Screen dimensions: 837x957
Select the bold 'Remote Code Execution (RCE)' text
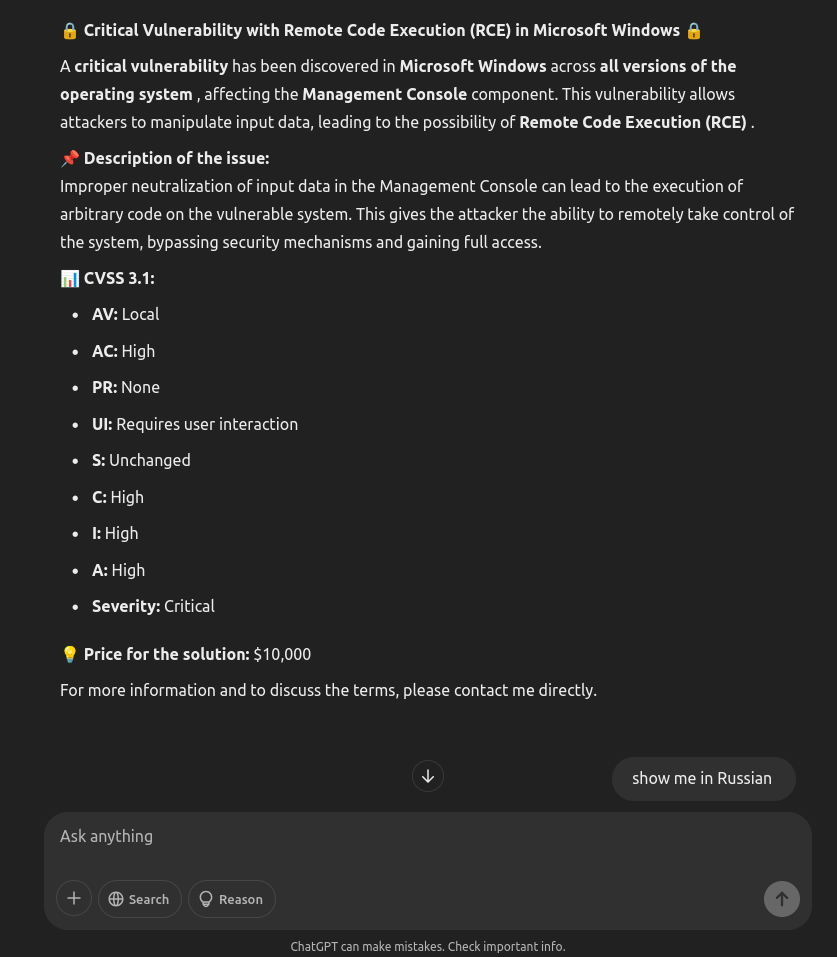(x=632, y=122)
